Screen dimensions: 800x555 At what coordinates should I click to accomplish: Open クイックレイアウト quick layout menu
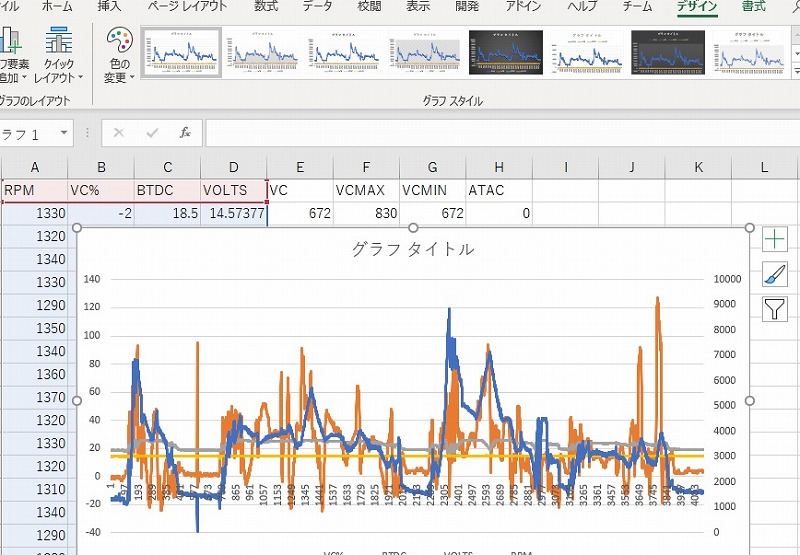[59, 54]
